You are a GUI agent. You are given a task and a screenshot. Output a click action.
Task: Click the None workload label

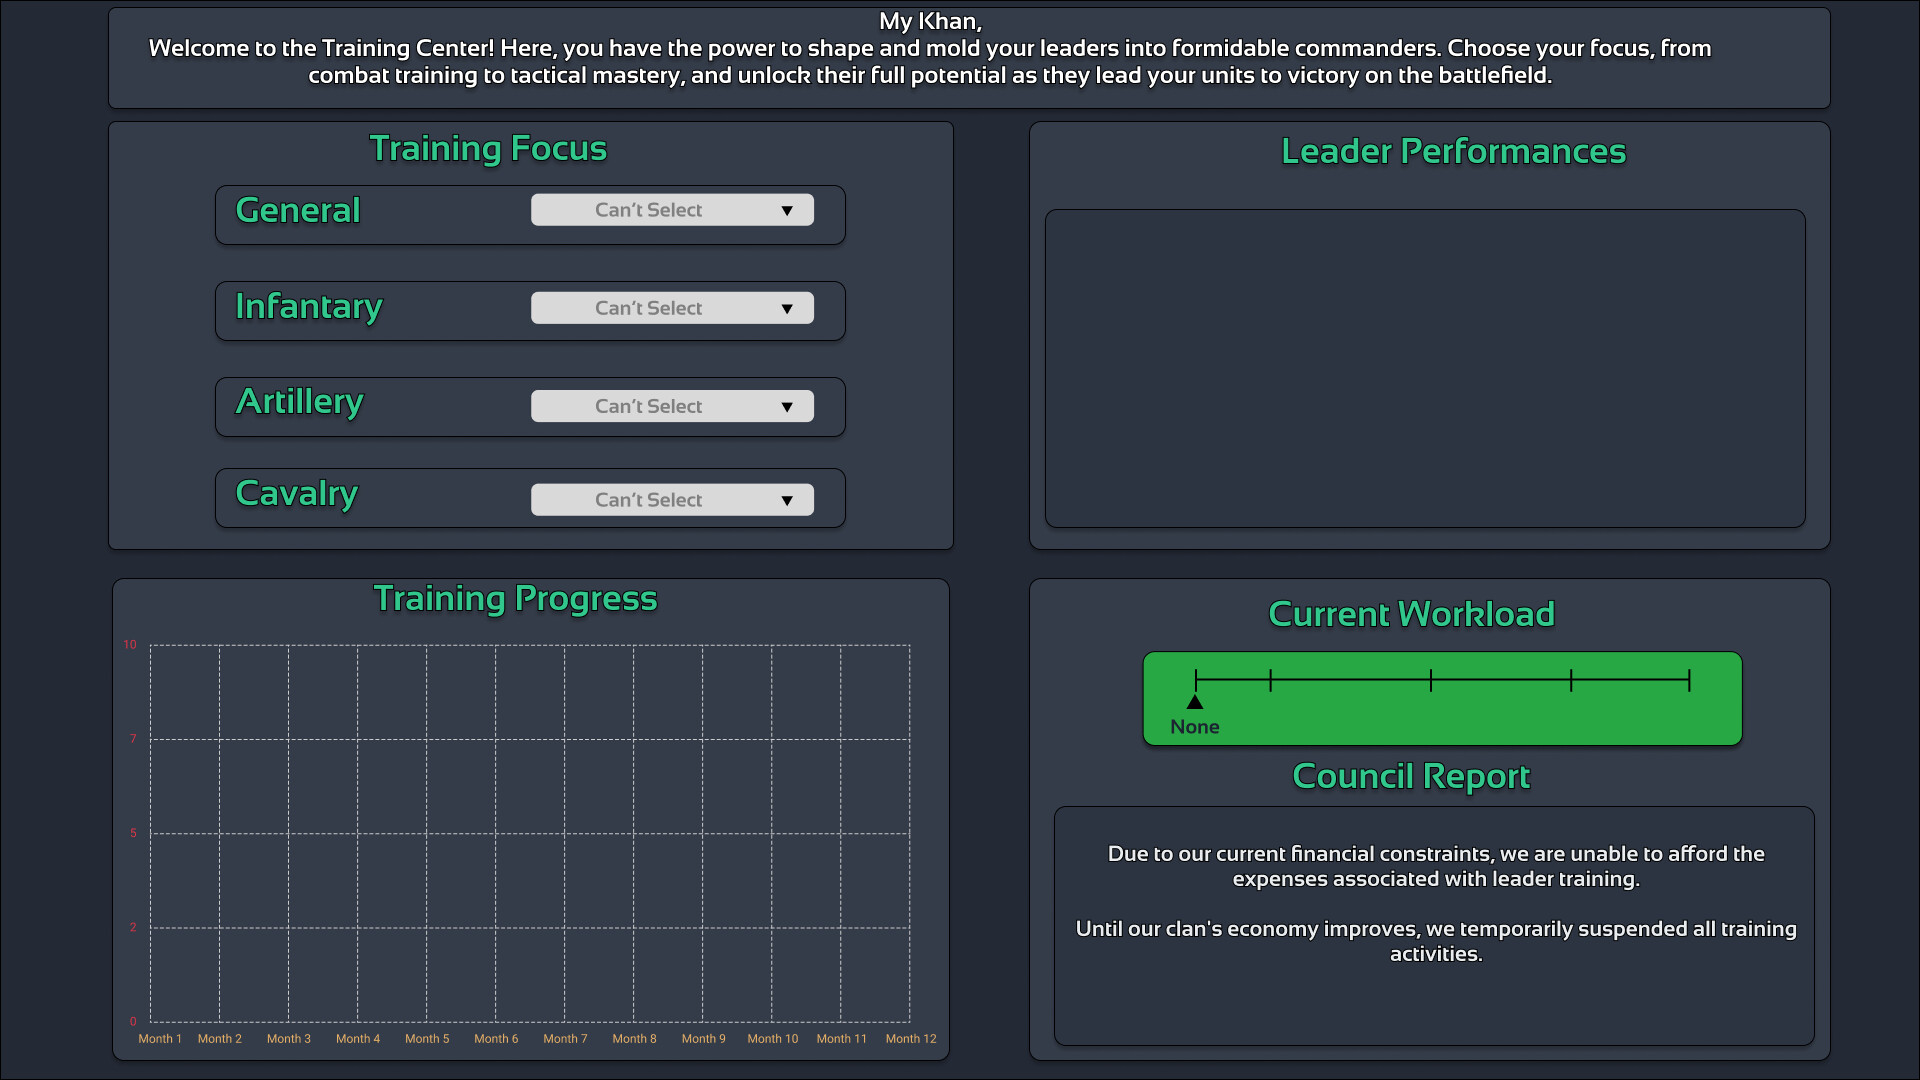[x=1195, y=727]
